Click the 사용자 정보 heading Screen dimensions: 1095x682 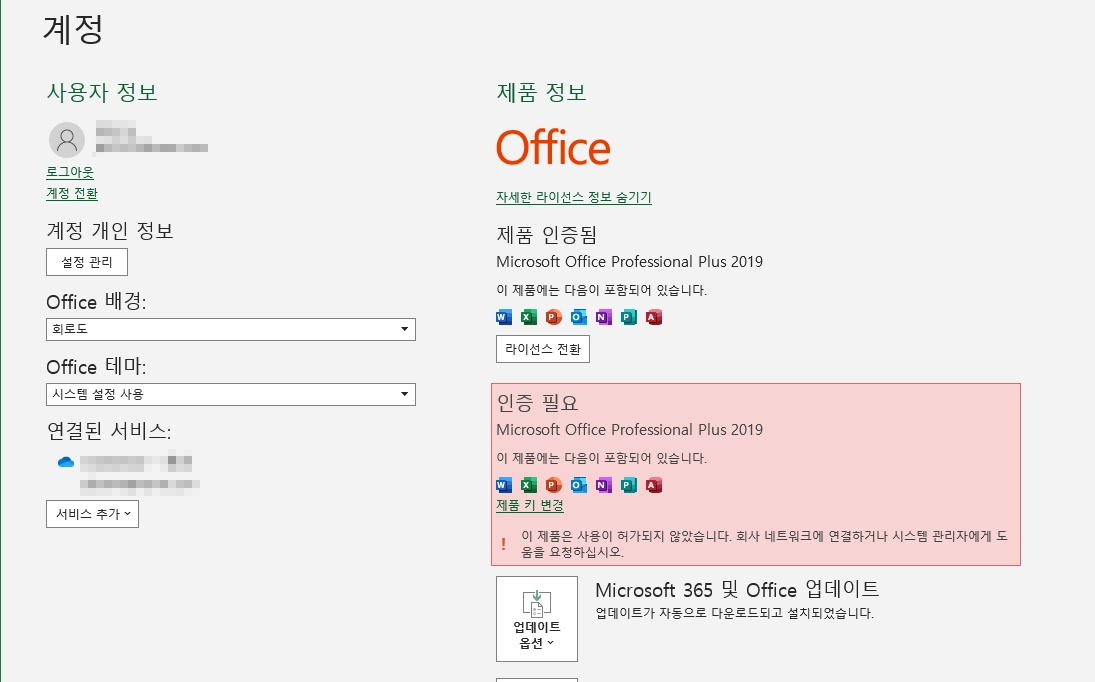pos(102,92)
